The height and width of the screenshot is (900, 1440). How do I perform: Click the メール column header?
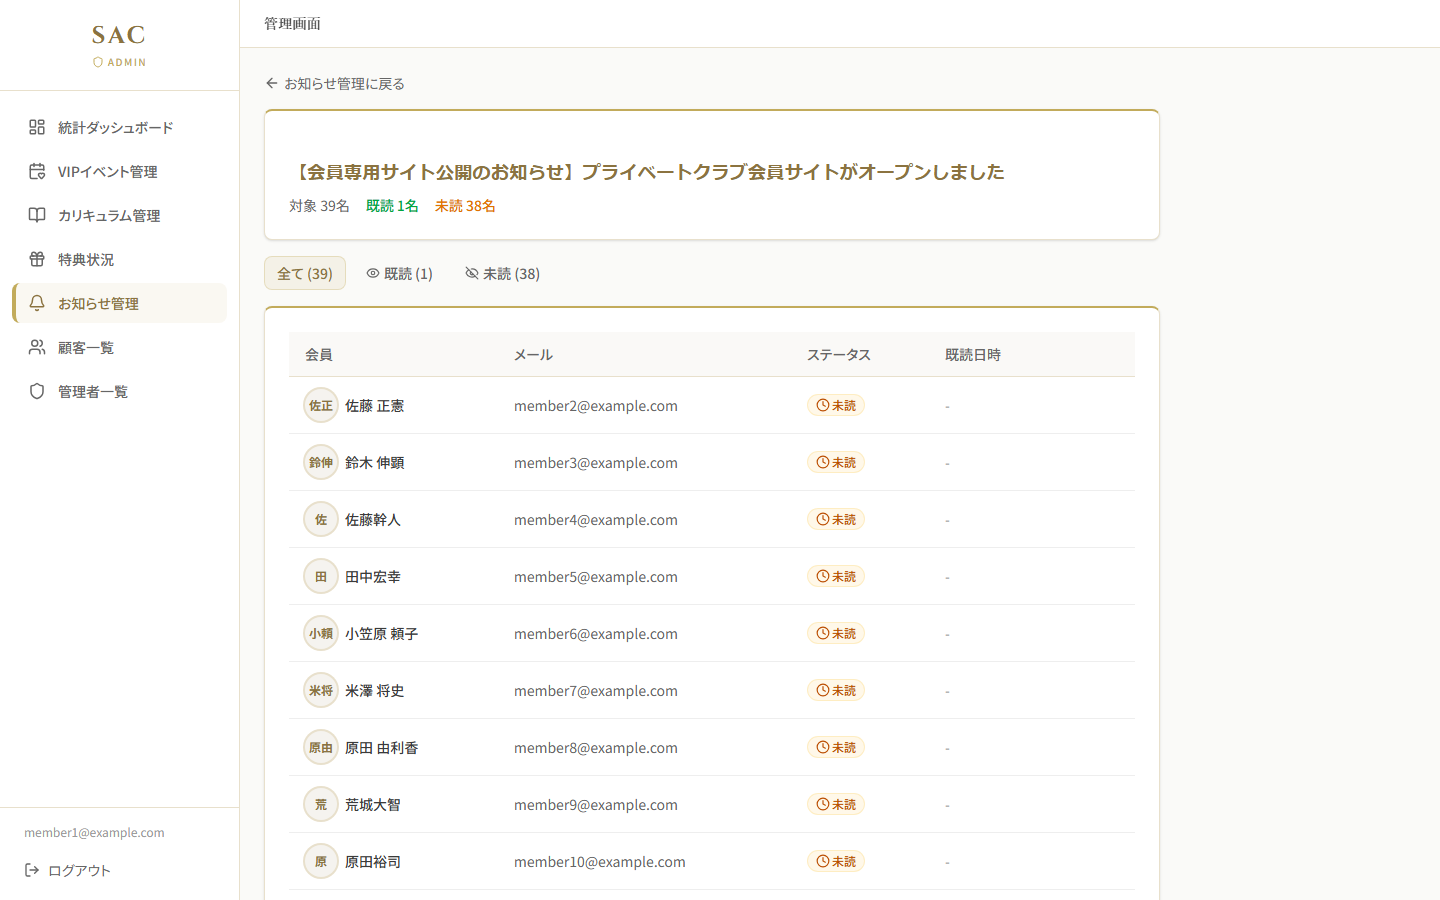point(533,355)
